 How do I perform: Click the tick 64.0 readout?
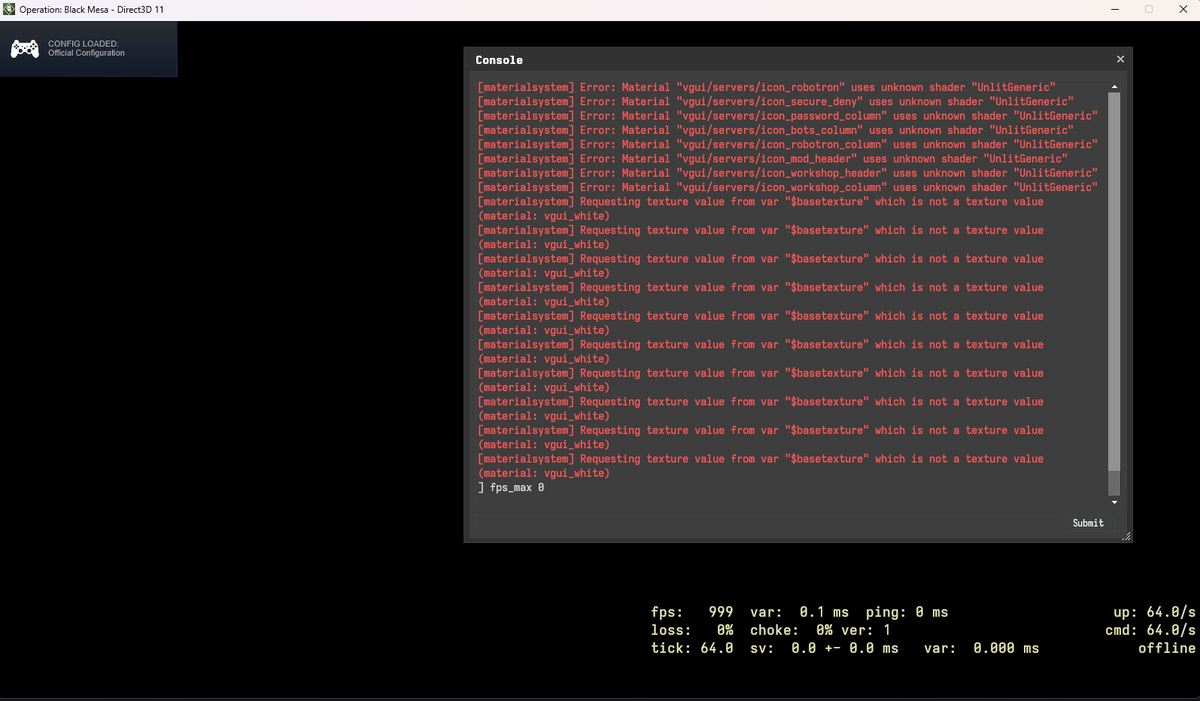tap(692, 648)
